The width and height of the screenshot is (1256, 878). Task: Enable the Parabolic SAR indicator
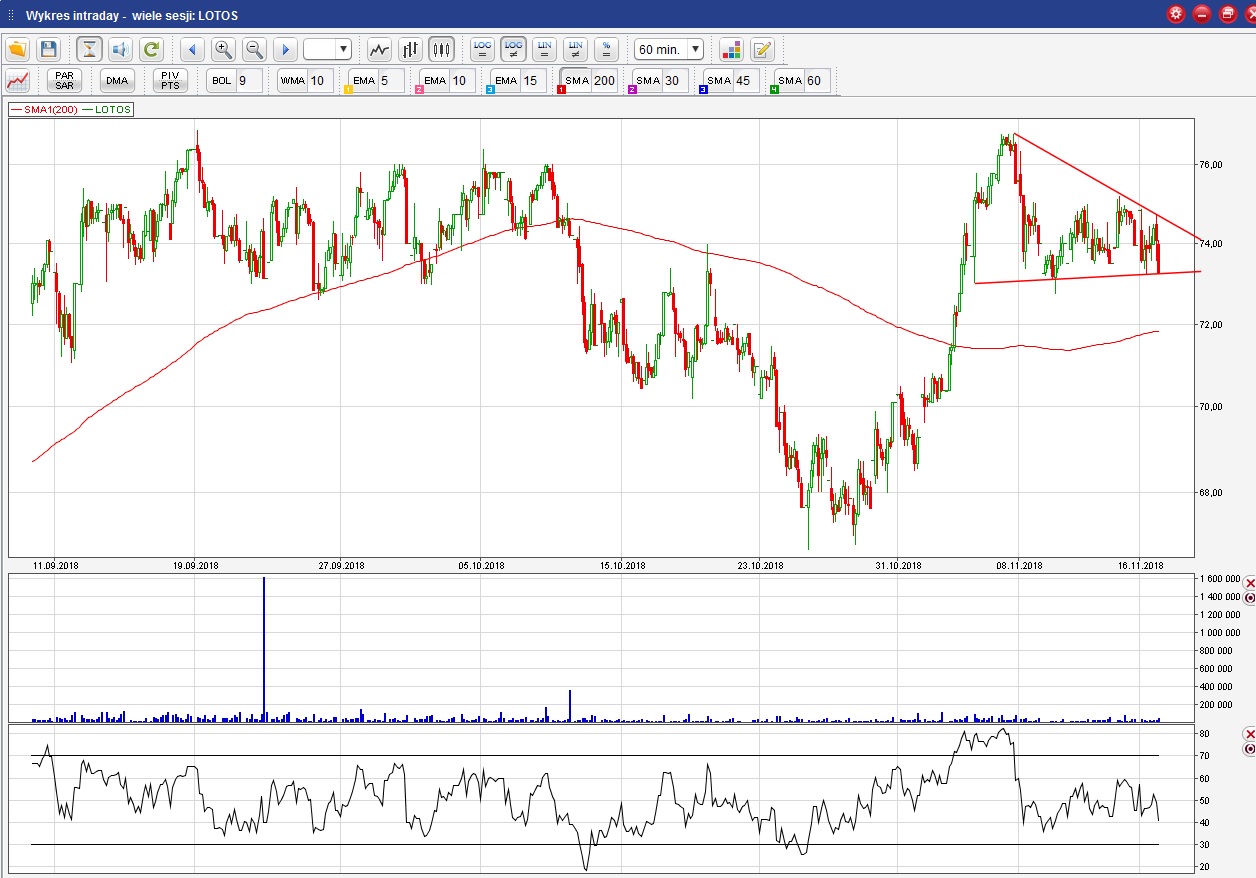pos(65,81)
